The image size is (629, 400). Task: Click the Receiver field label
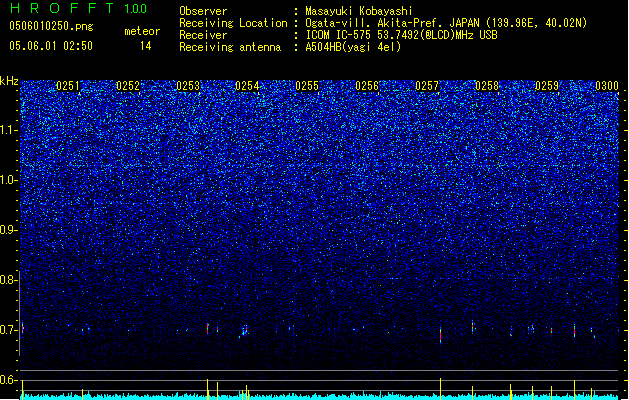pos(203,35)
